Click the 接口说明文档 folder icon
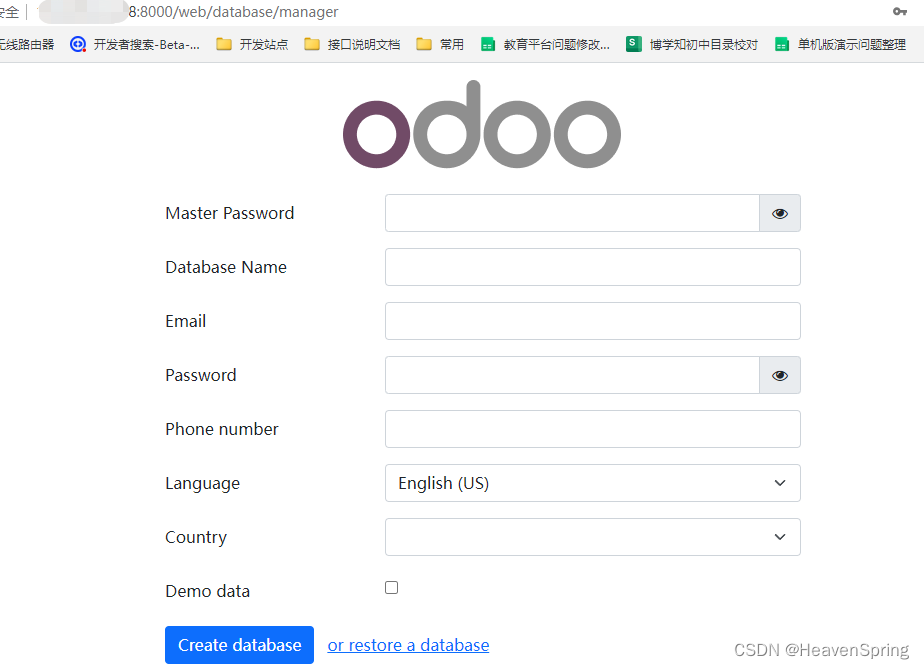 coord(313,43)
